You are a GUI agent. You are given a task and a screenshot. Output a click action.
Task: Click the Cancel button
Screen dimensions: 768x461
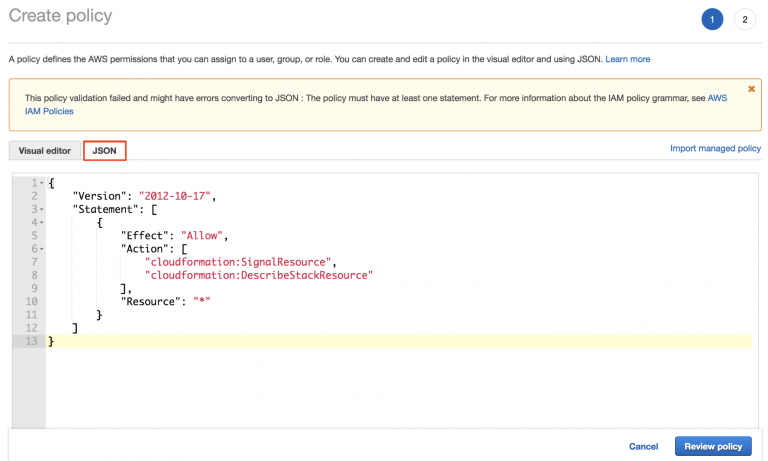coord(643,446)
